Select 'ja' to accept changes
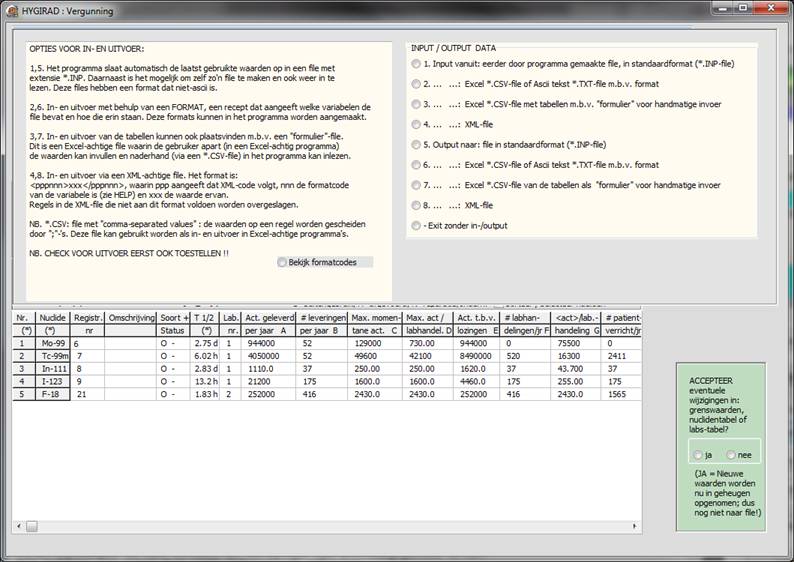Screen dimensions: 794x562 pyautogui.click(x=698, y=455)
